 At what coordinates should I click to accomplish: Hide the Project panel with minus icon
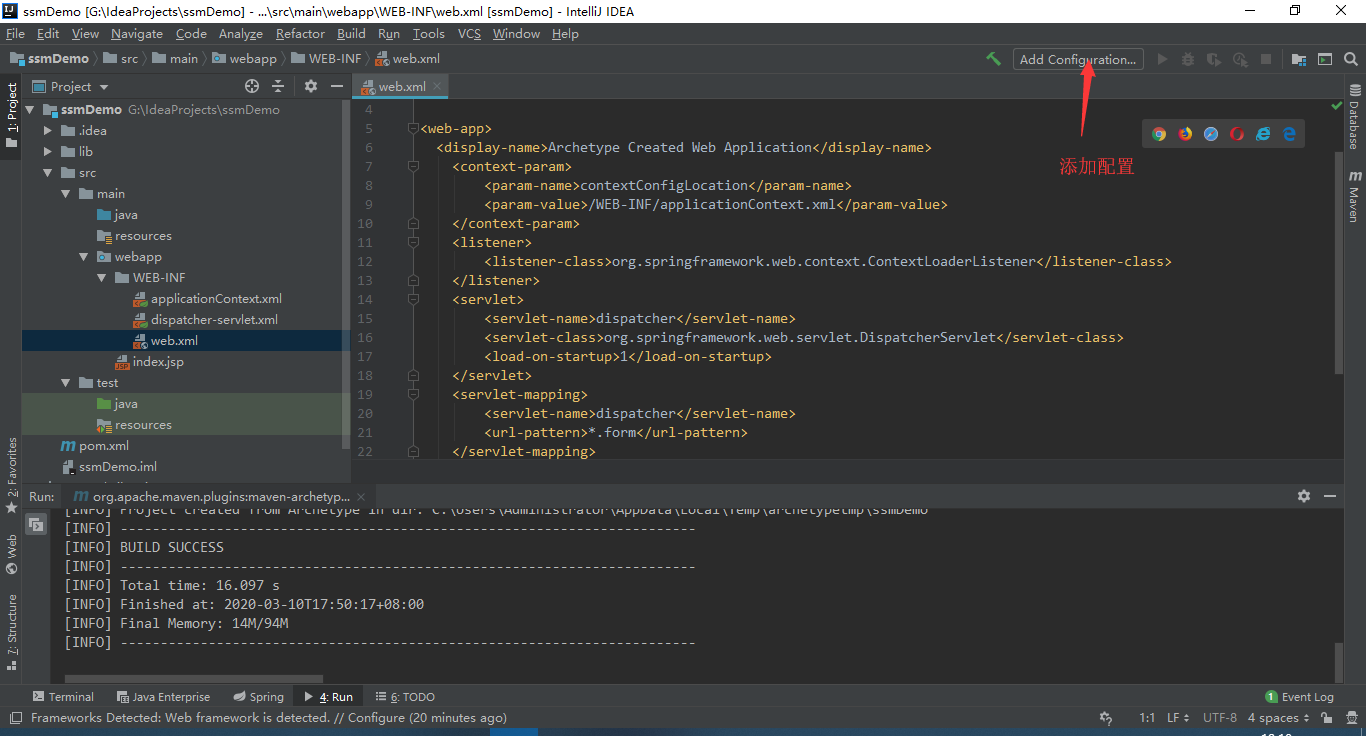click(337, 86)
